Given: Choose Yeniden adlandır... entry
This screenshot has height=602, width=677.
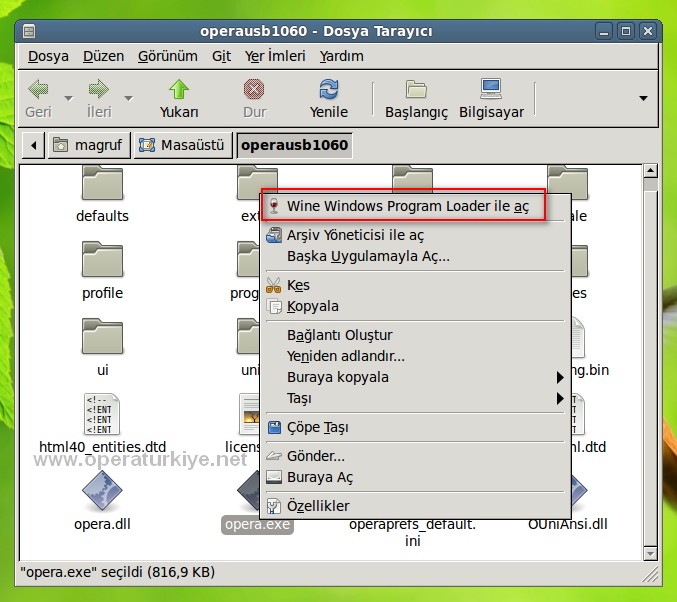Looking at the screenshot, I should pyautogui.click(x=414, y=356).
